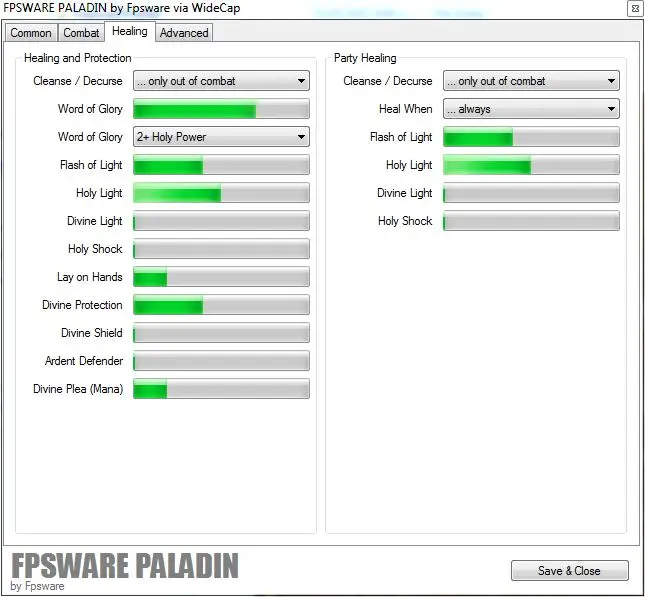Adjust the Word of Glory slider bar
645x597 pixels.
(221, 109)
